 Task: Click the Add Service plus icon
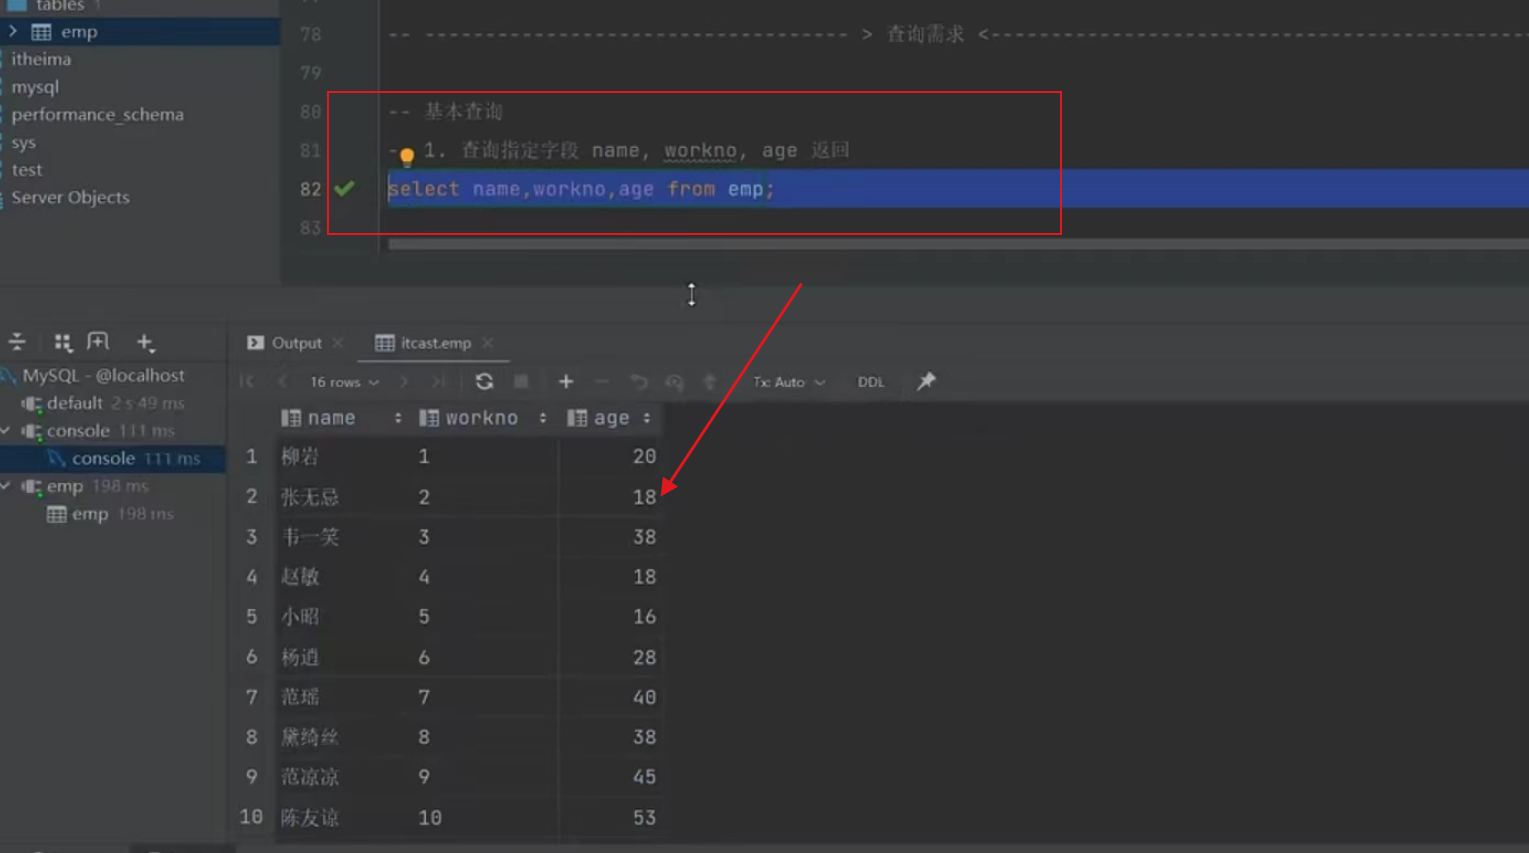pos(145,343)
